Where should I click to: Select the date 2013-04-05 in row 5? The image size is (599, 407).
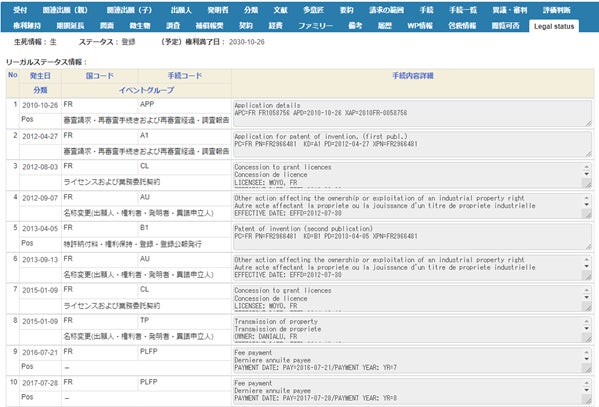pos(40,229)
